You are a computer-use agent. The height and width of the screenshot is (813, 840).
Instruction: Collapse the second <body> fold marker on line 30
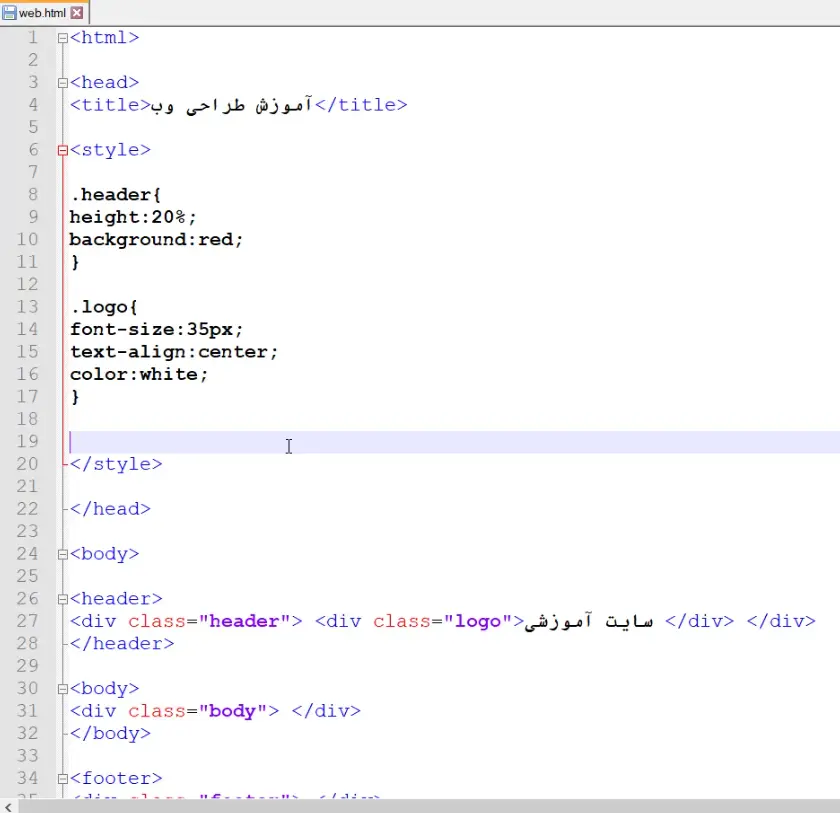point(62,689)
